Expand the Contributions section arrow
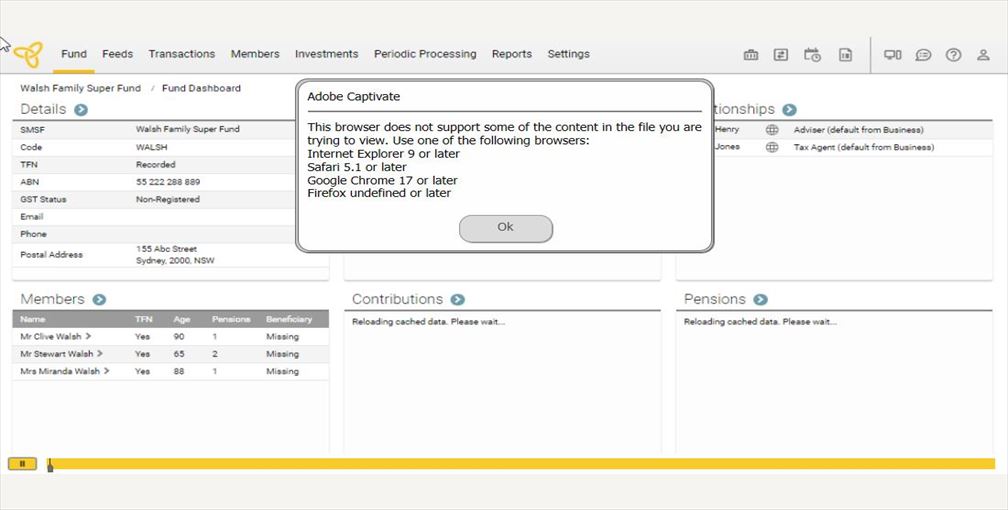The image size is (1008, 510). [x=457, y=300]
